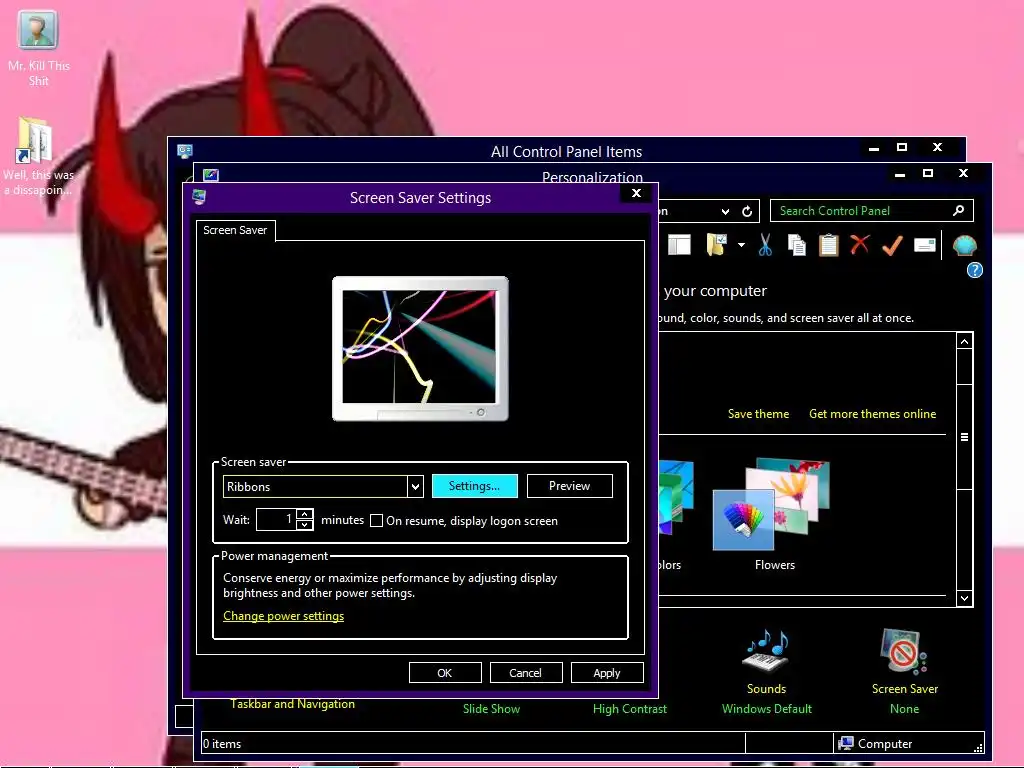
Task: Open dropdown arrow next to folder options
Action: 741,246
